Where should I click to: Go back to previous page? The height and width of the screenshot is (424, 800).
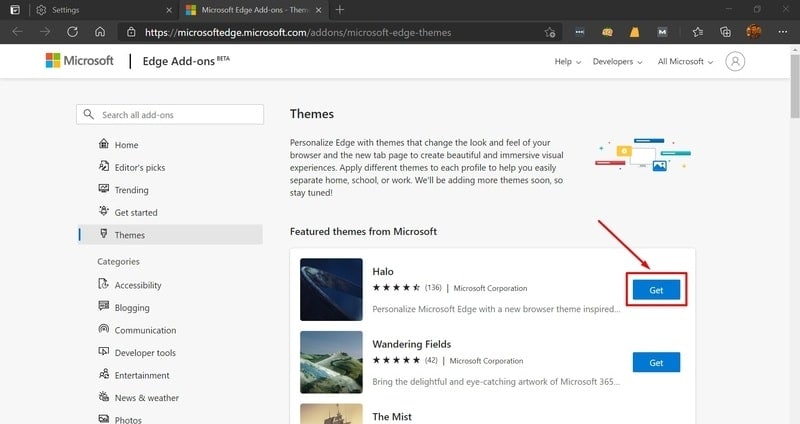(17, 32)
